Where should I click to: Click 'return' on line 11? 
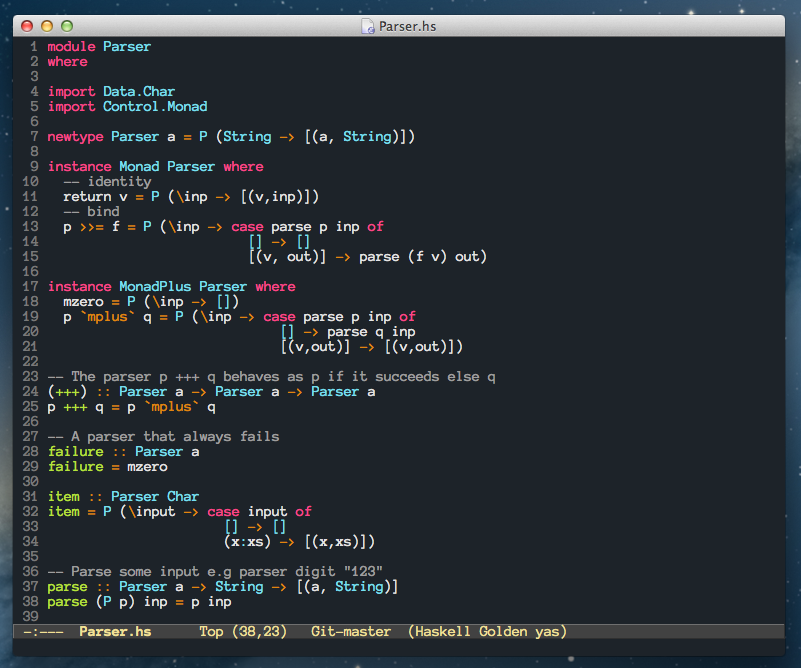(87, 197)
